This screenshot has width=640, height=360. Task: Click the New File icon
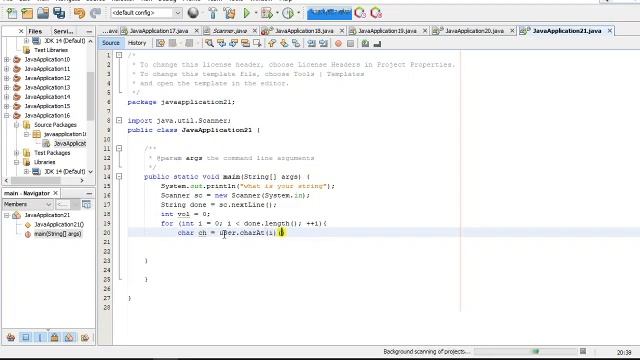click(12, 13)
